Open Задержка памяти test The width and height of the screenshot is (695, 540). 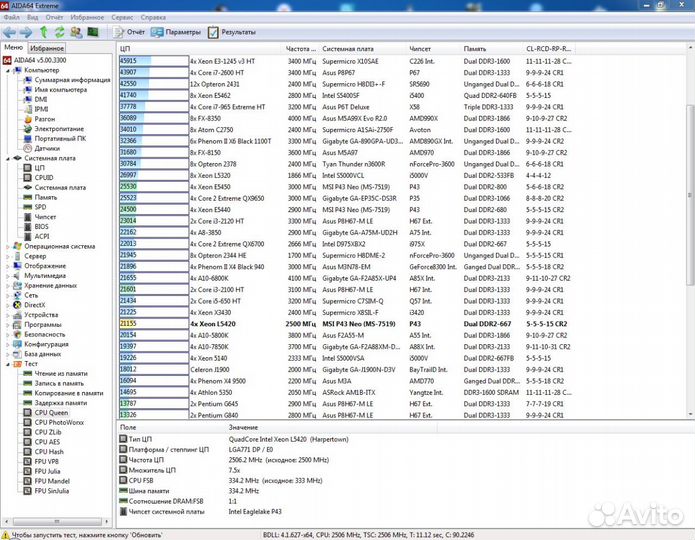coord(61,403)
